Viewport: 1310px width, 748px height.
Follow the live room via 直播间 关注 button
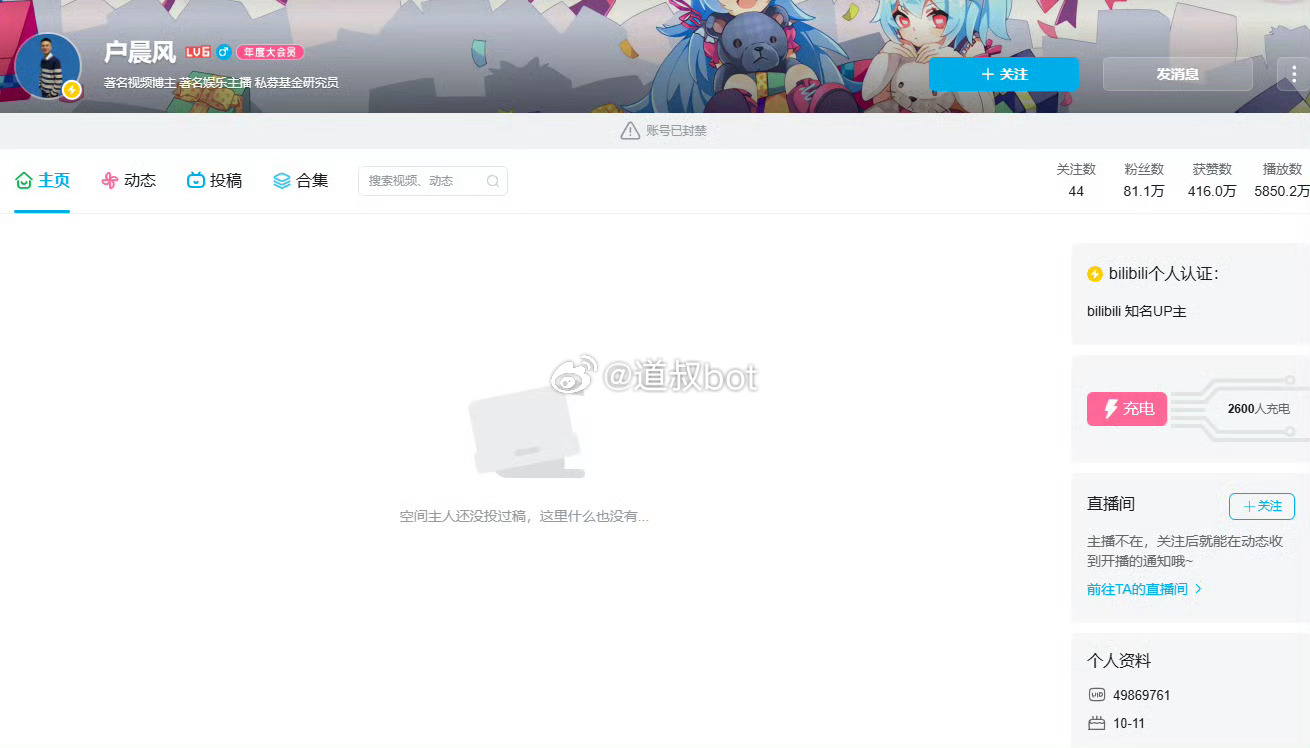[1262, 506]
